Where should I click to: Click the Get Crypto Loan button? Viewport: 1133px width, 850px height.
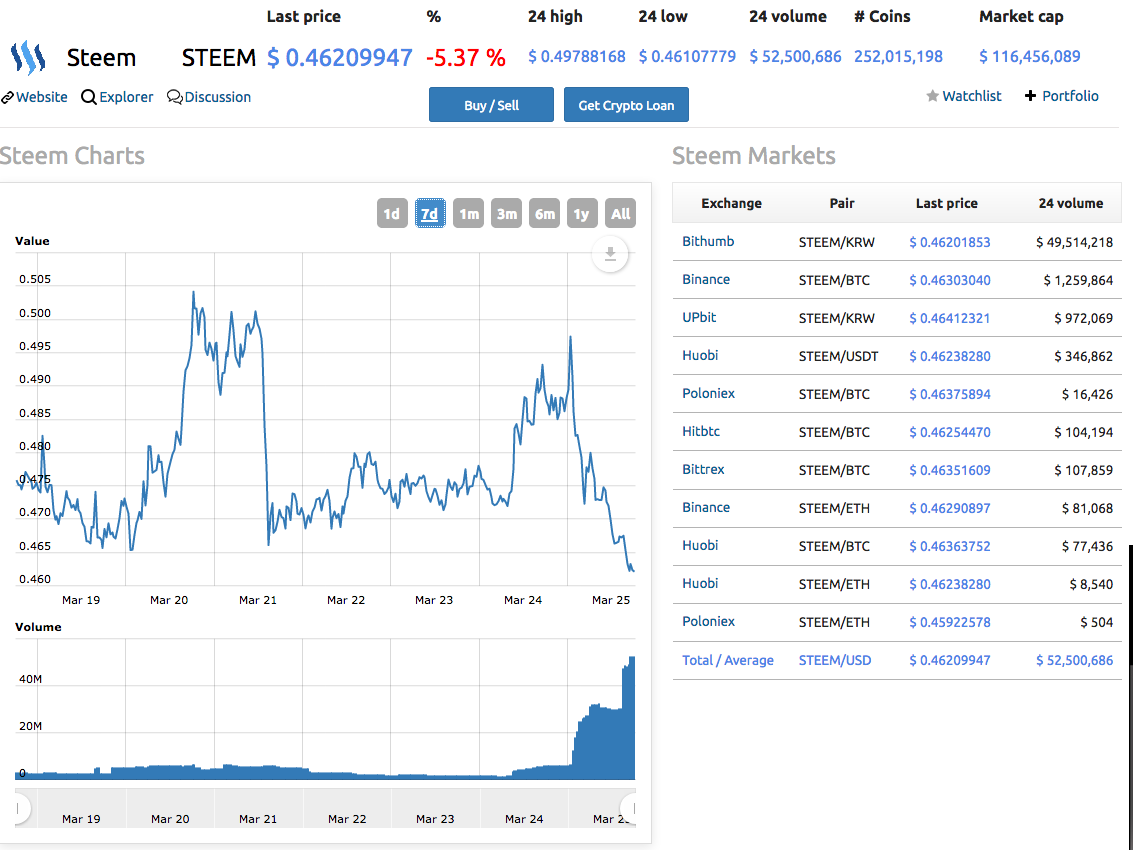(x=626, y=105)
